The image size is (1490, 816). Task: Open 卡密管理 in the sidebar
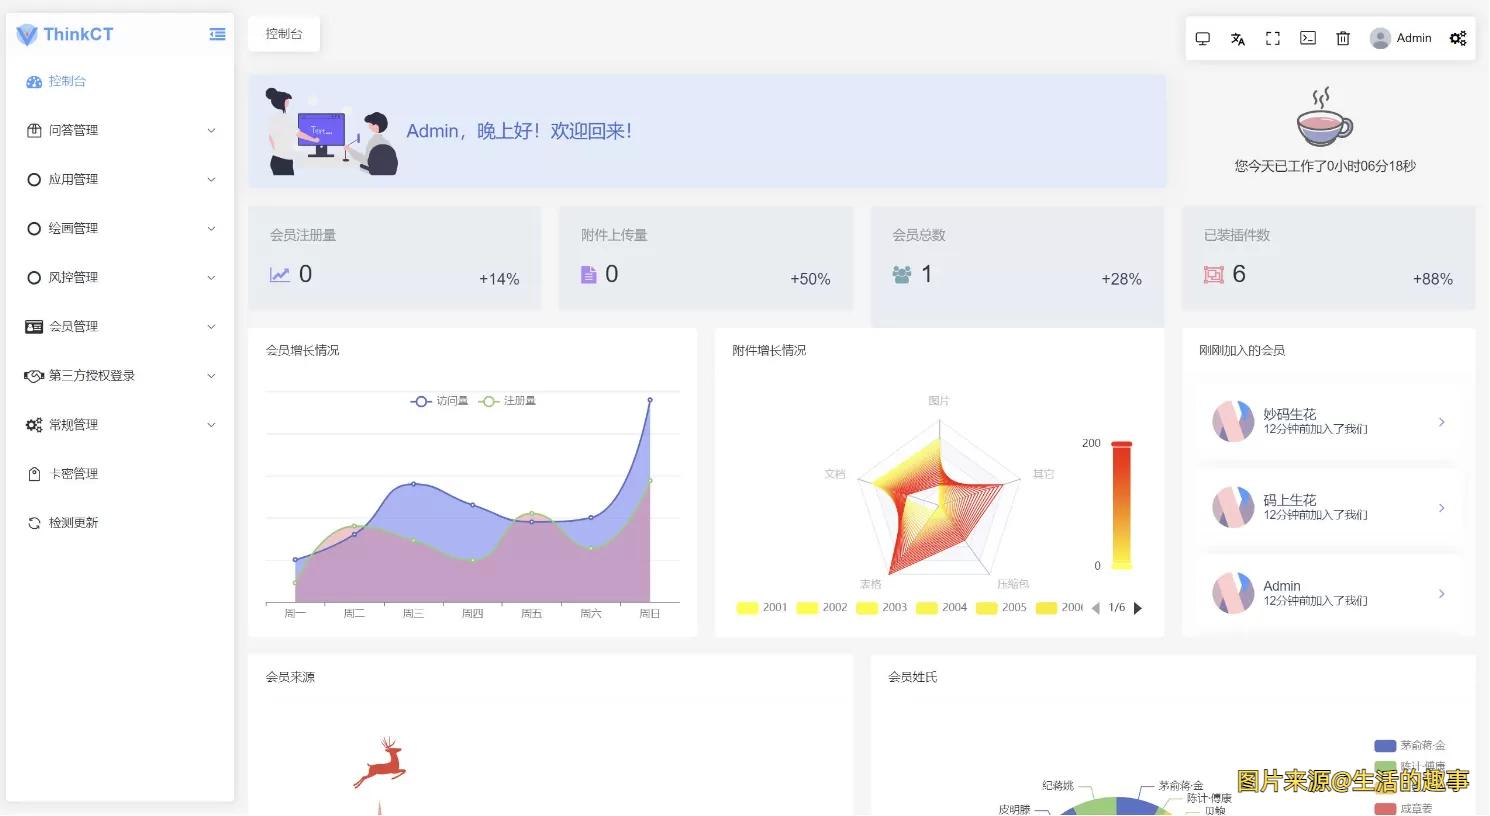click(74, 474)
